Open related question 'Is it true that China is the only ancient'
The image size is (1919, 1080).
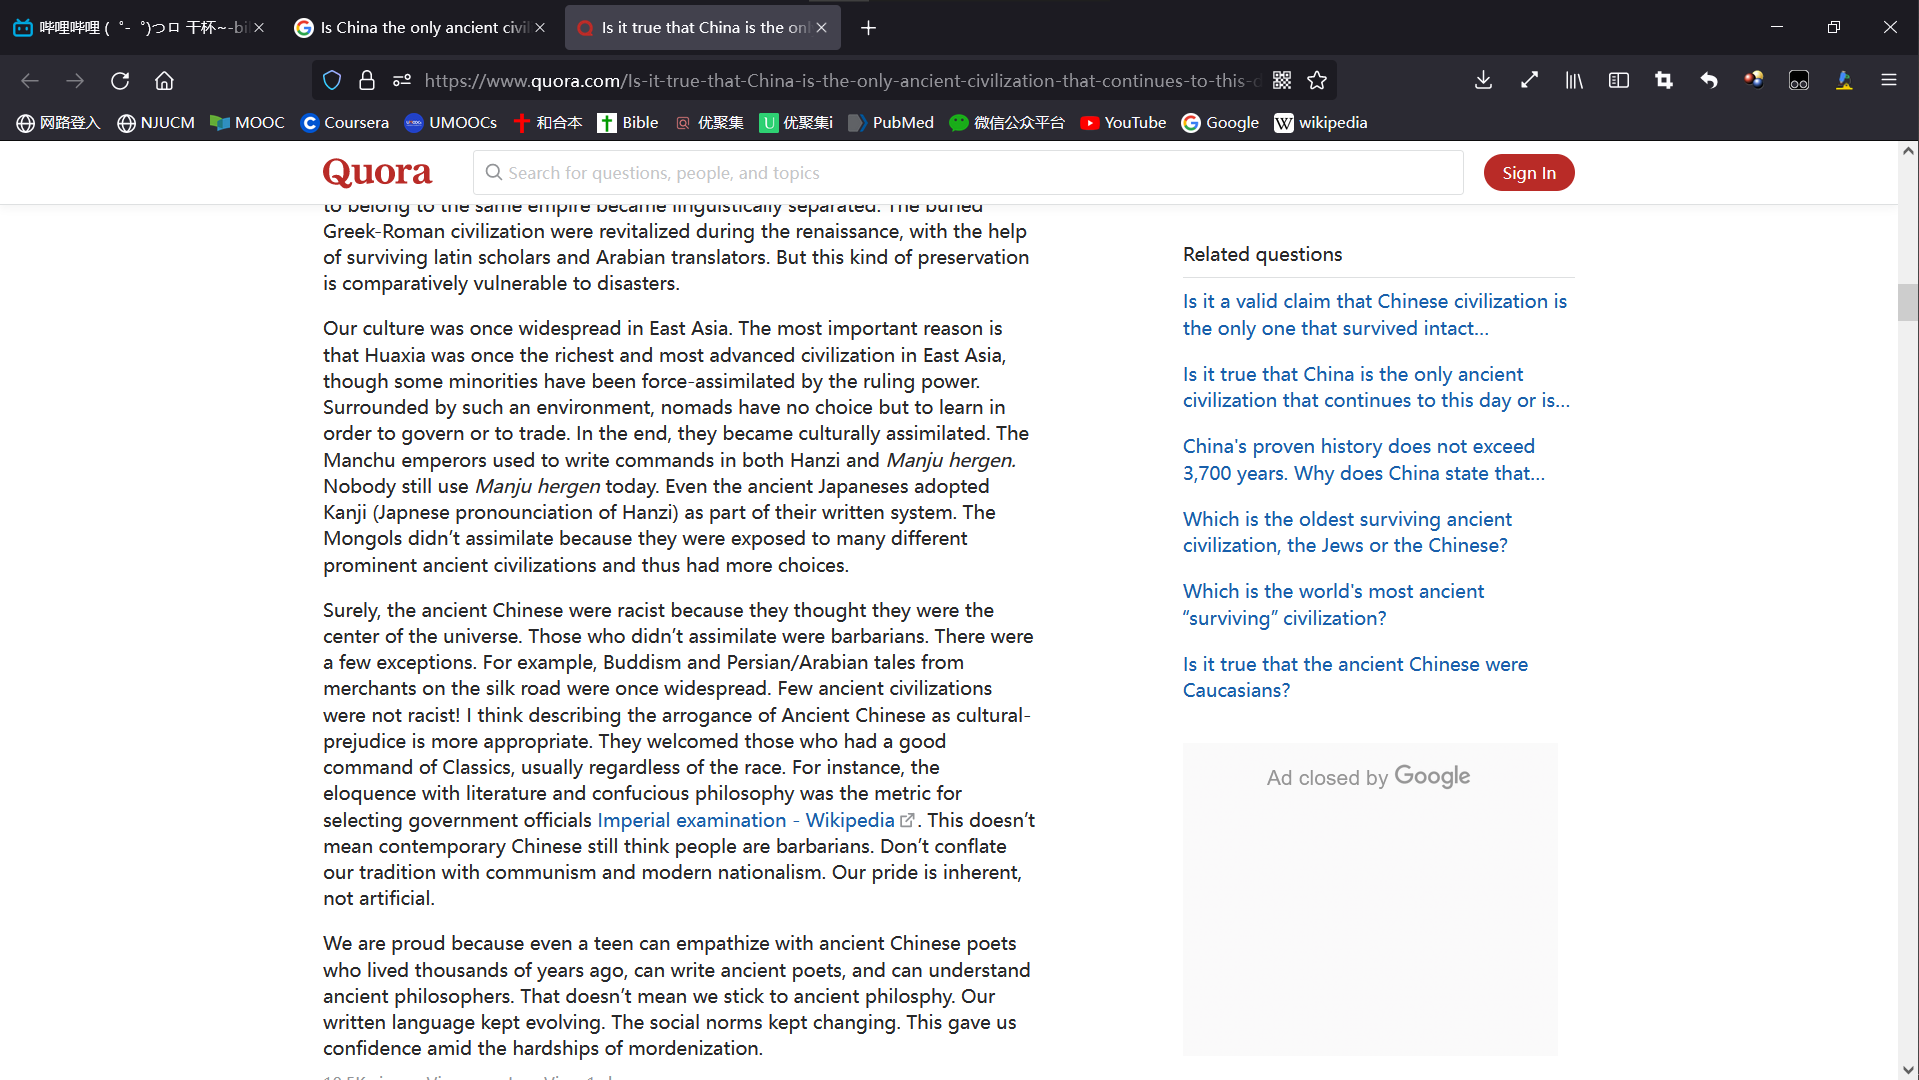pos(1376,387)
